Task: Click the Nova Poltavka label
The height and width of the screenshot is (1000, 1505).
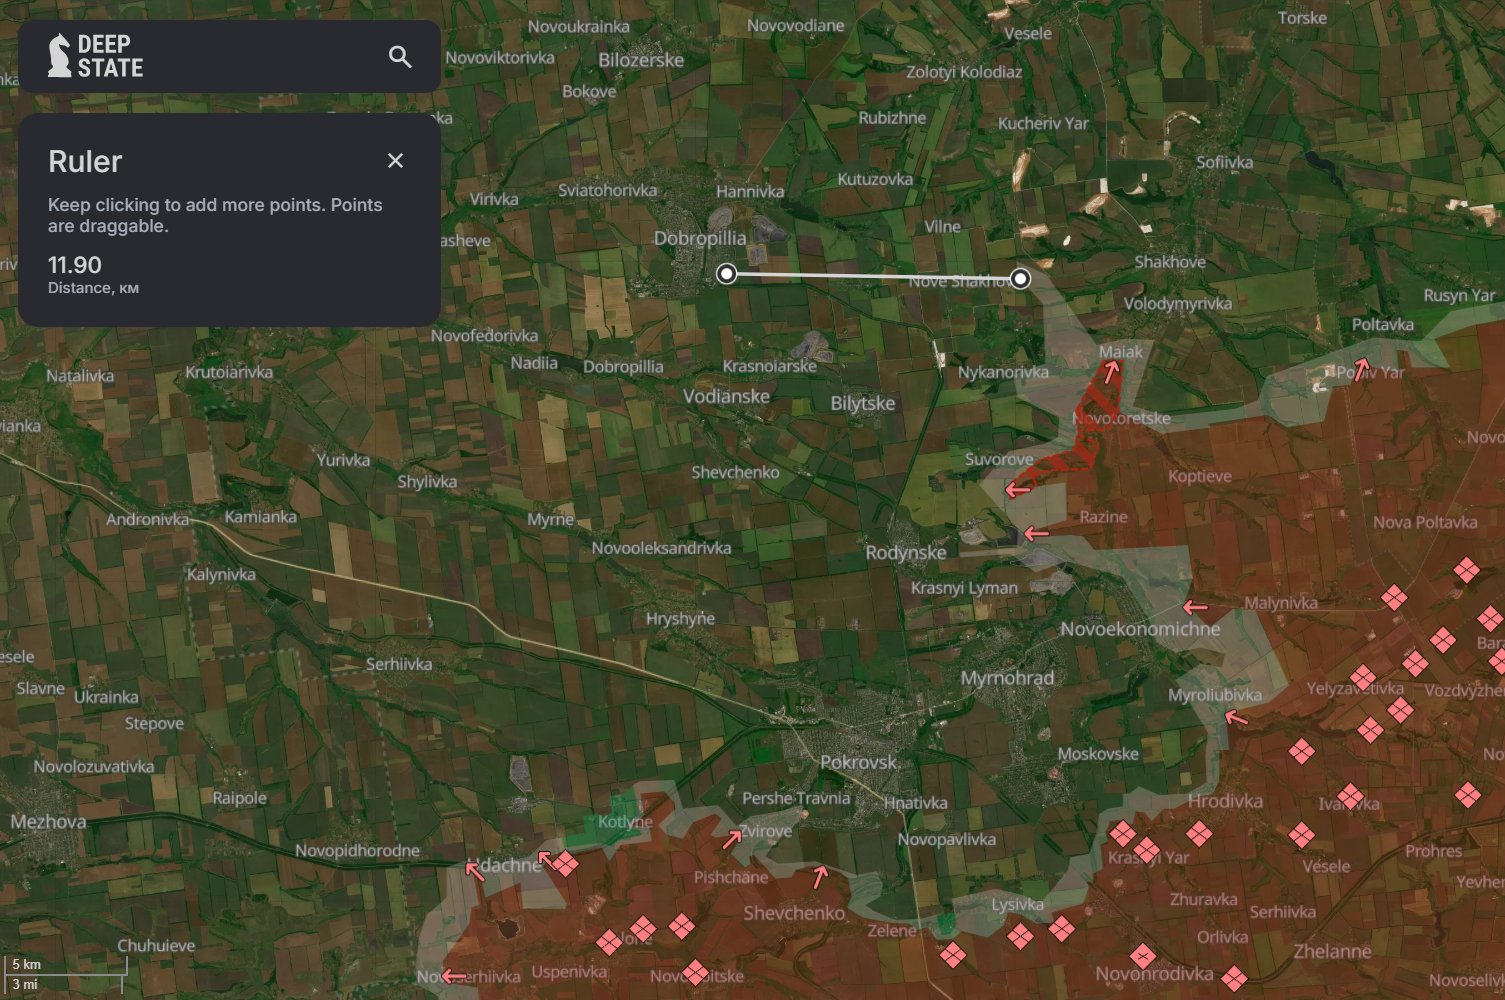Action: [x=1425, y=522]
